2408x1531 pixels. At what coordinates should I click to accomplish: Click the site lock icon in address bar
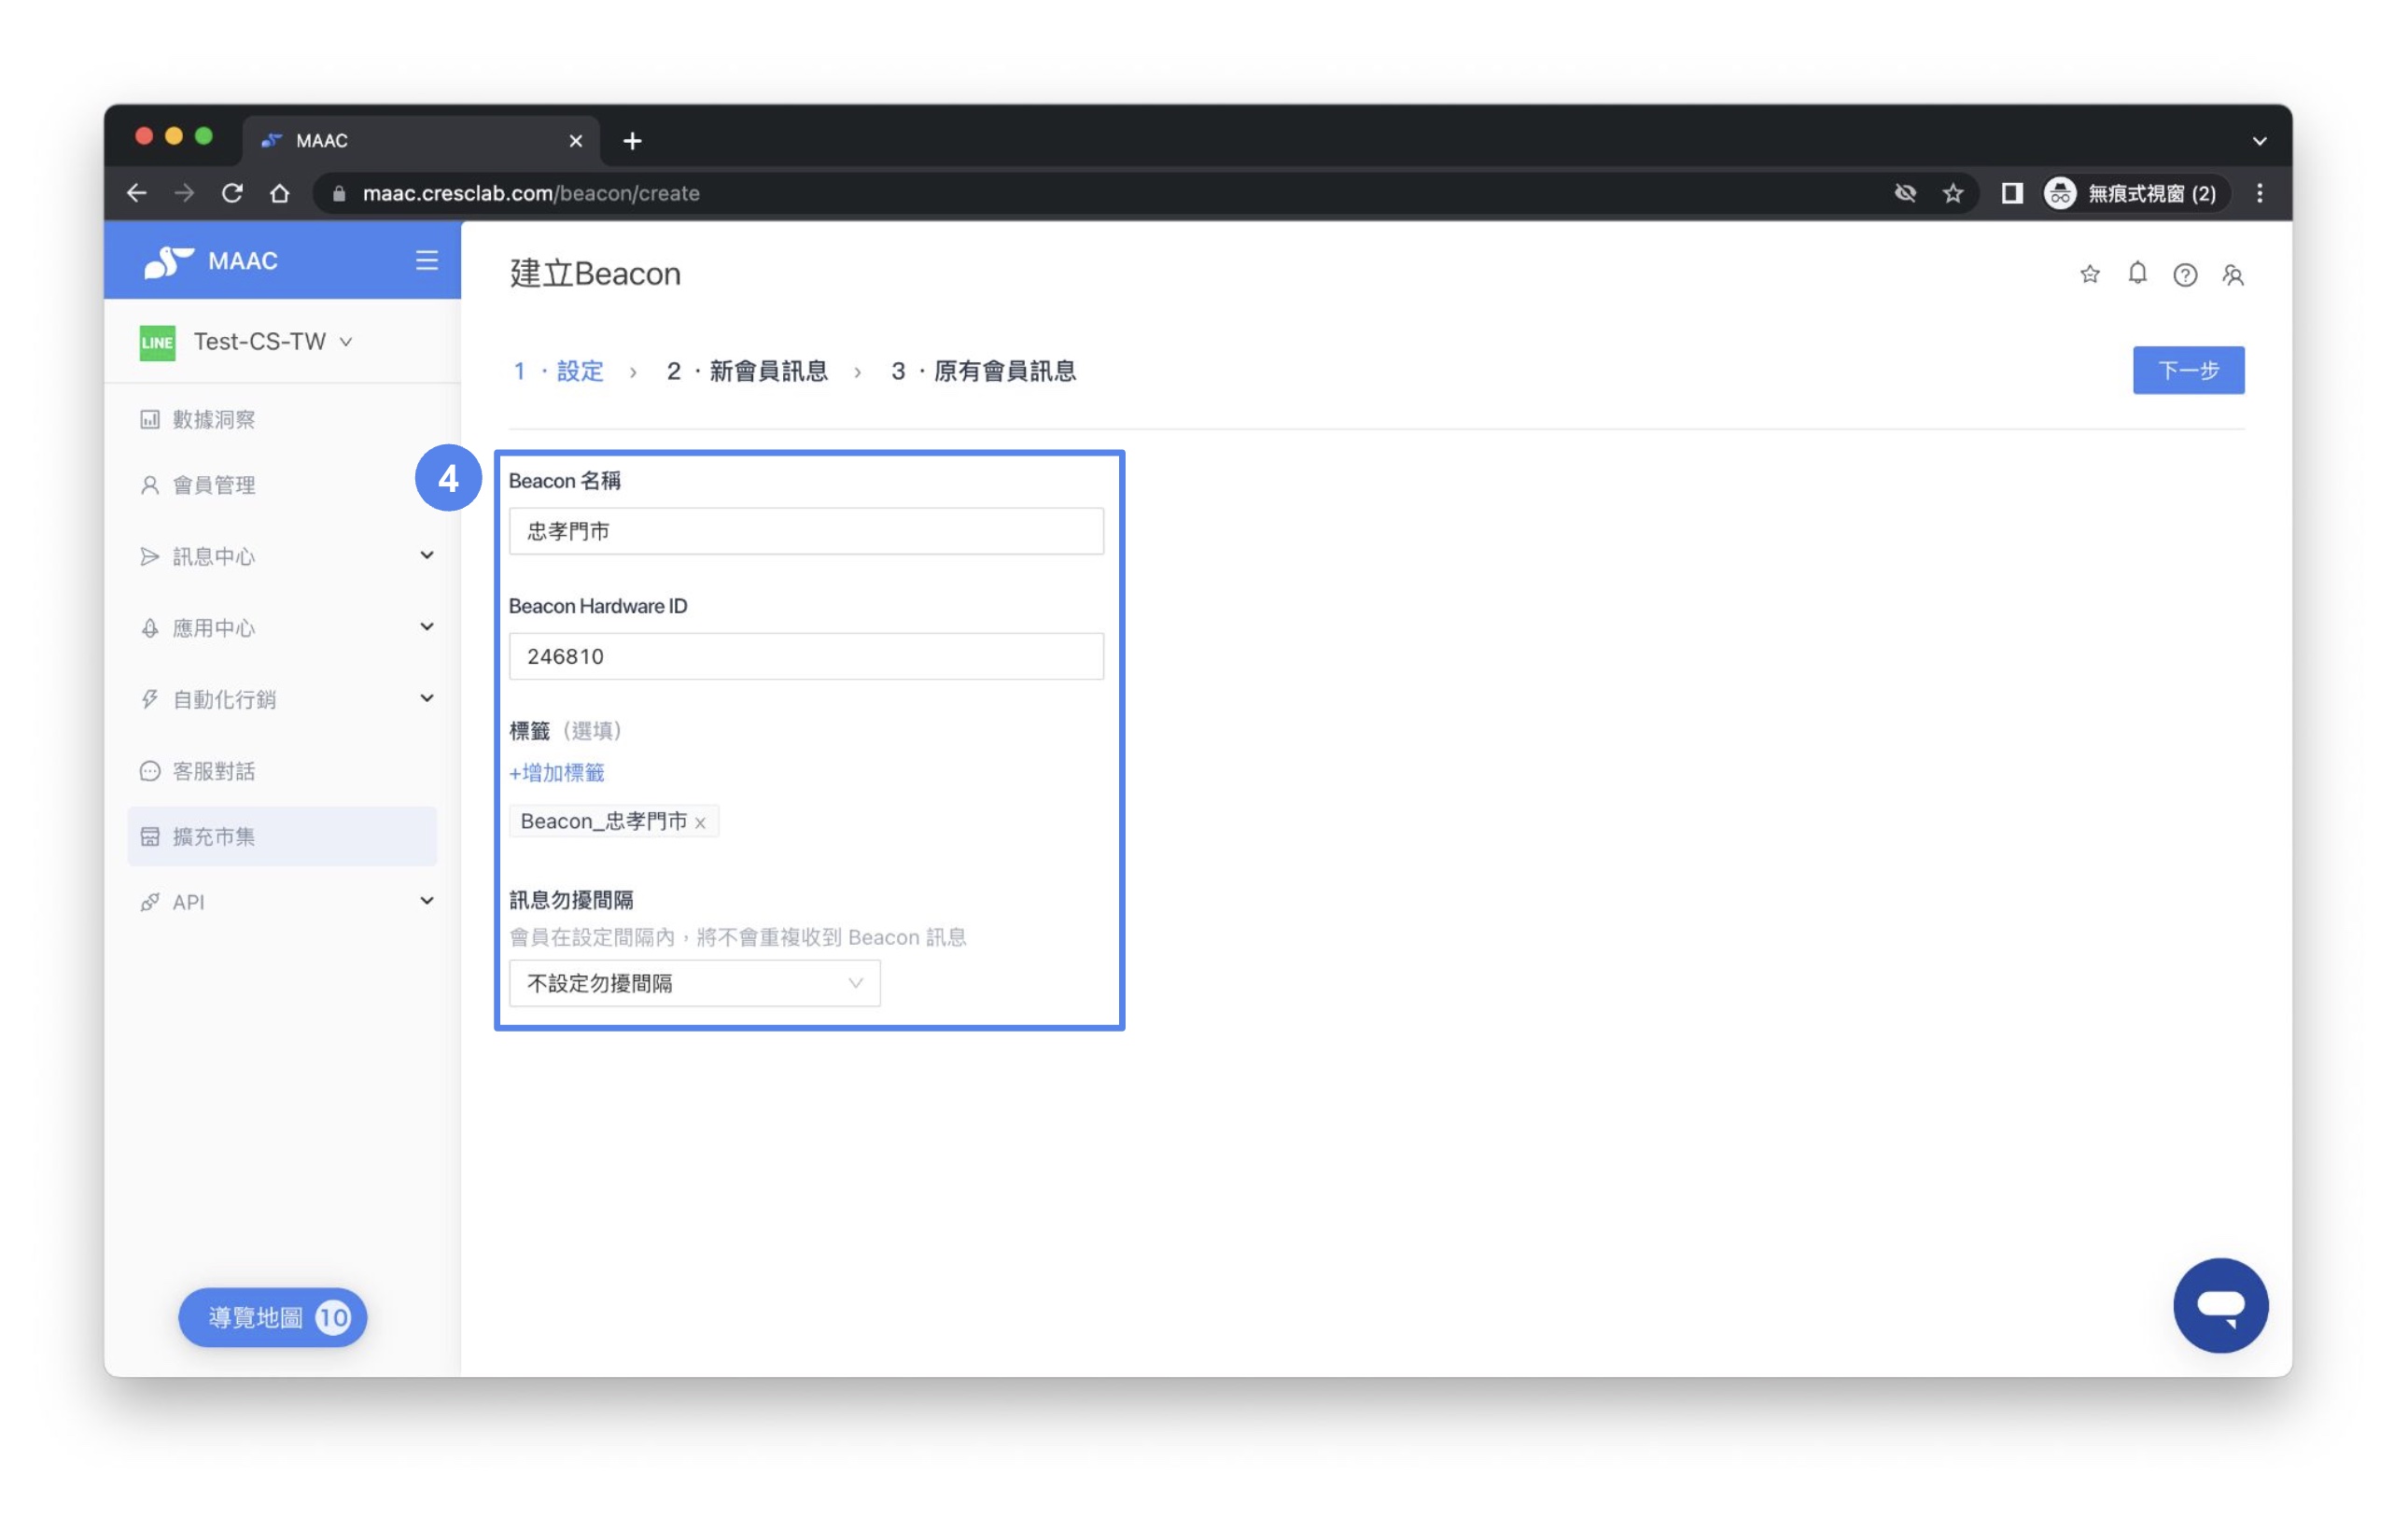(x=339, y=194)
